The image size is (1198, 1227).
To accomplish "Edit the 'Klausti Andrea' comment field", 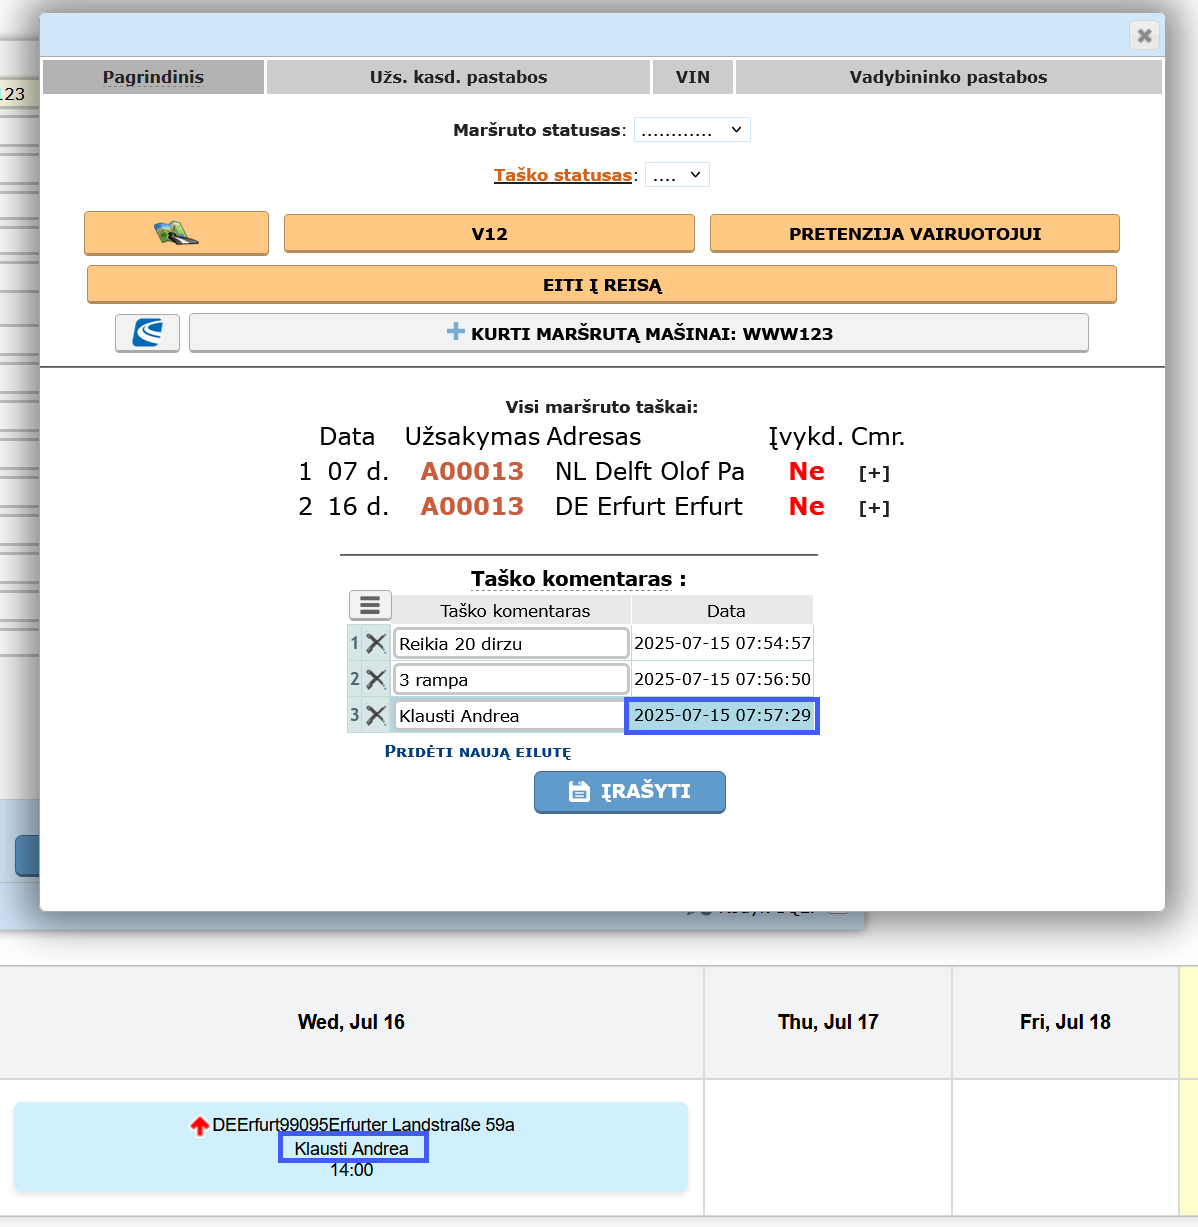I will click(x=511, y=715).
